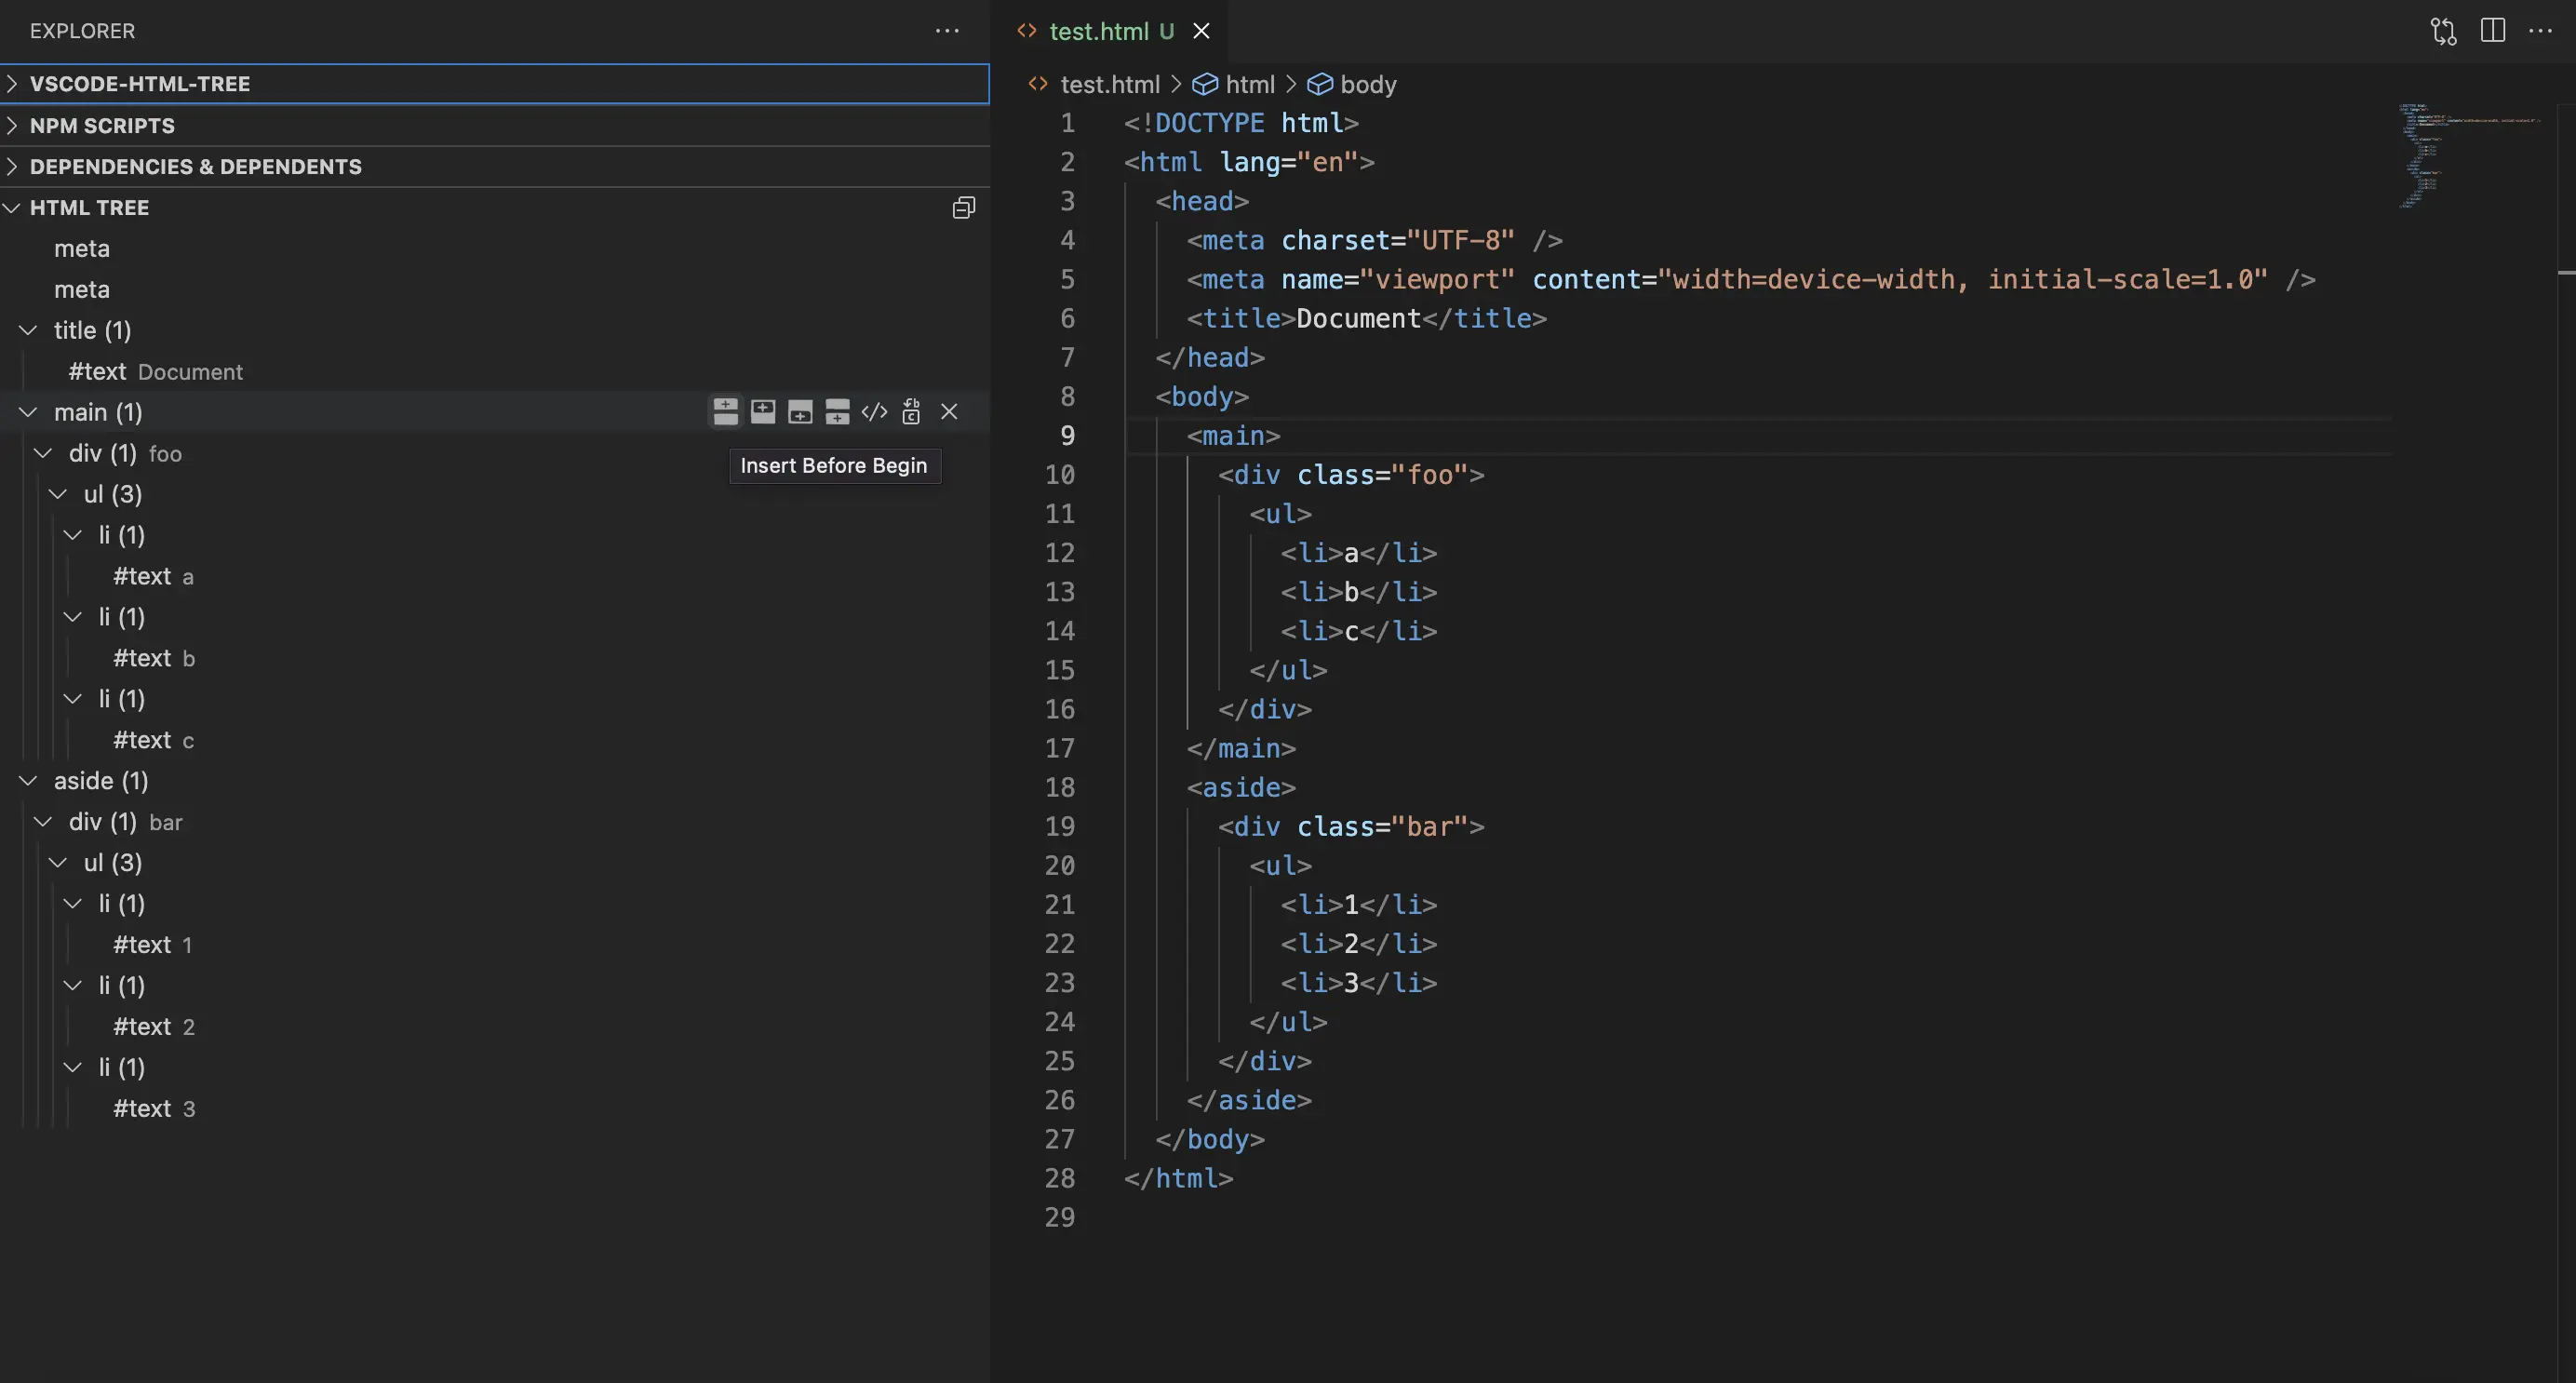Viewport: 2576px width, 1383px height.
Task: Expand the NPM SCRIPTS section
Action: tap(102, 126)
